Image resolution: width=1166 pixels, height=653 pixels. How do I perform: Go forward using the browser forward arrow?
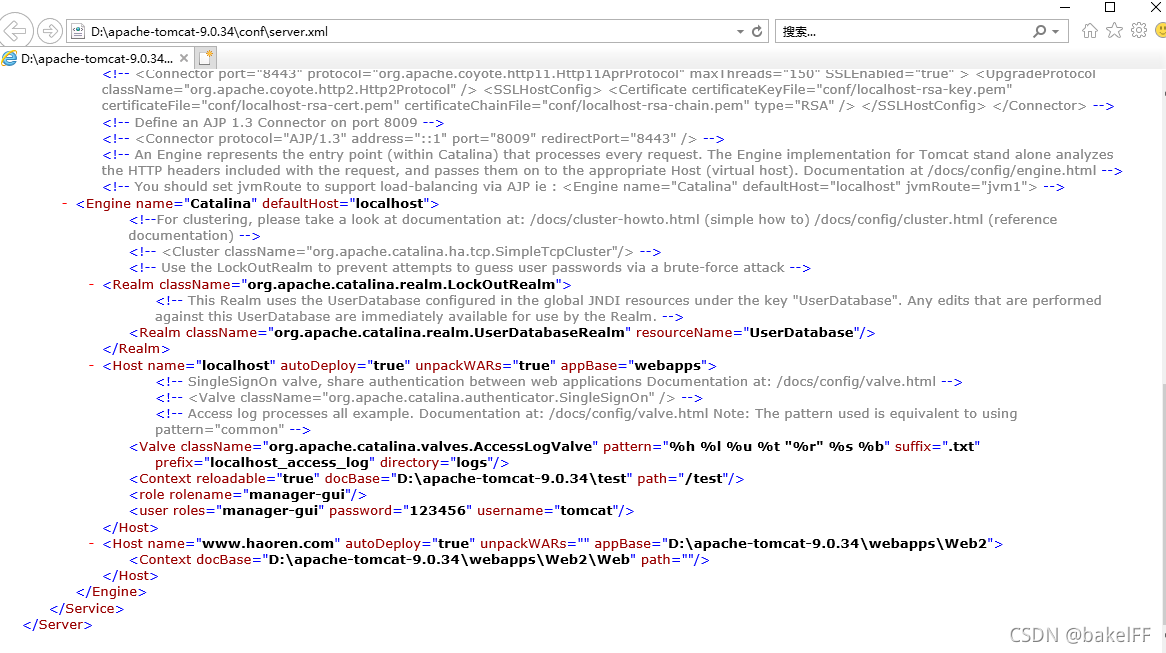tap(50, 31)
